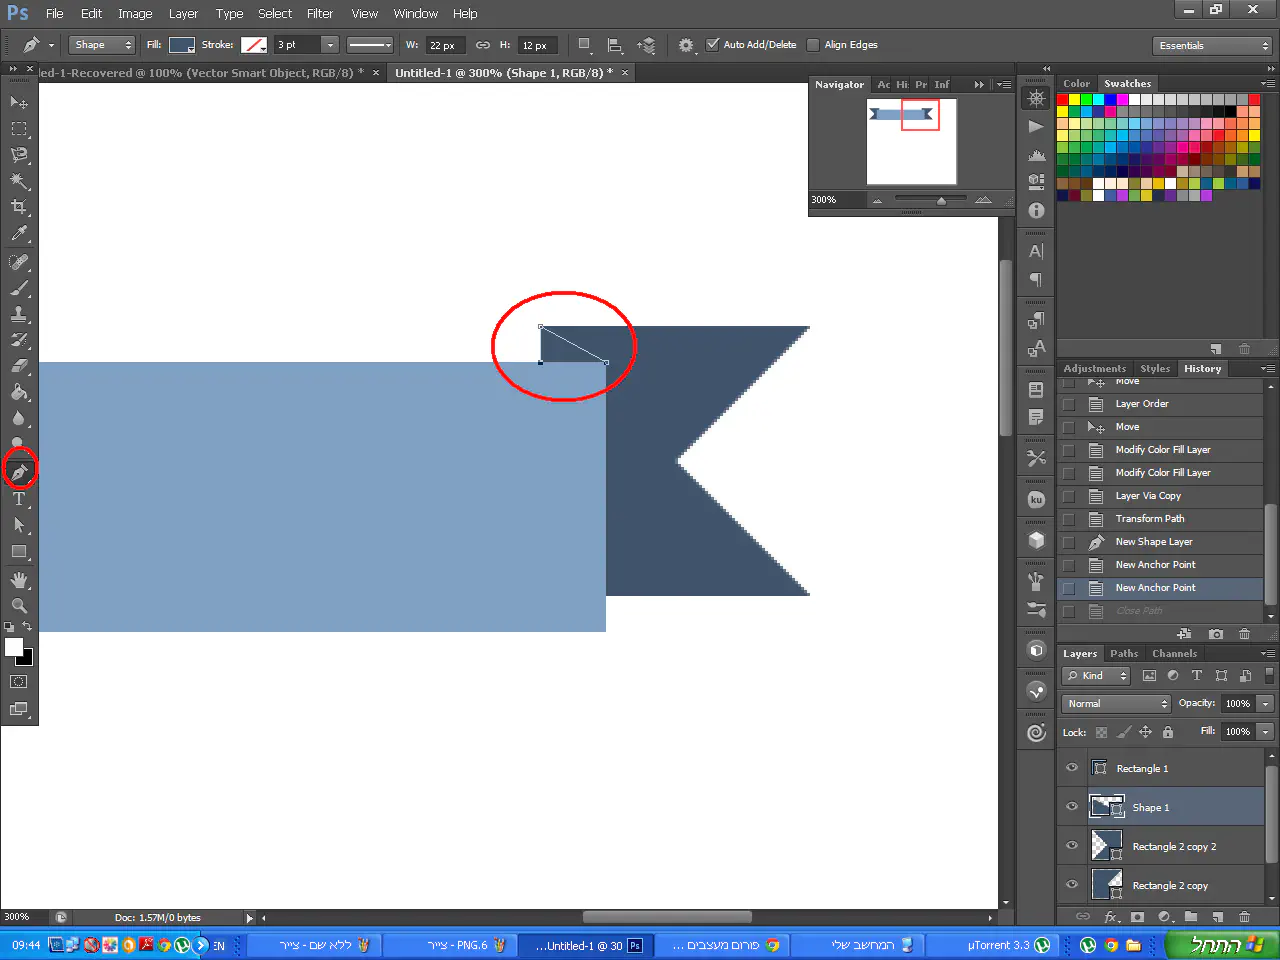Image resolution: width=1280 pixels, height=960 pixels.
Task: Select the Horizontal Type tool
Action: [x=19, y=499]
